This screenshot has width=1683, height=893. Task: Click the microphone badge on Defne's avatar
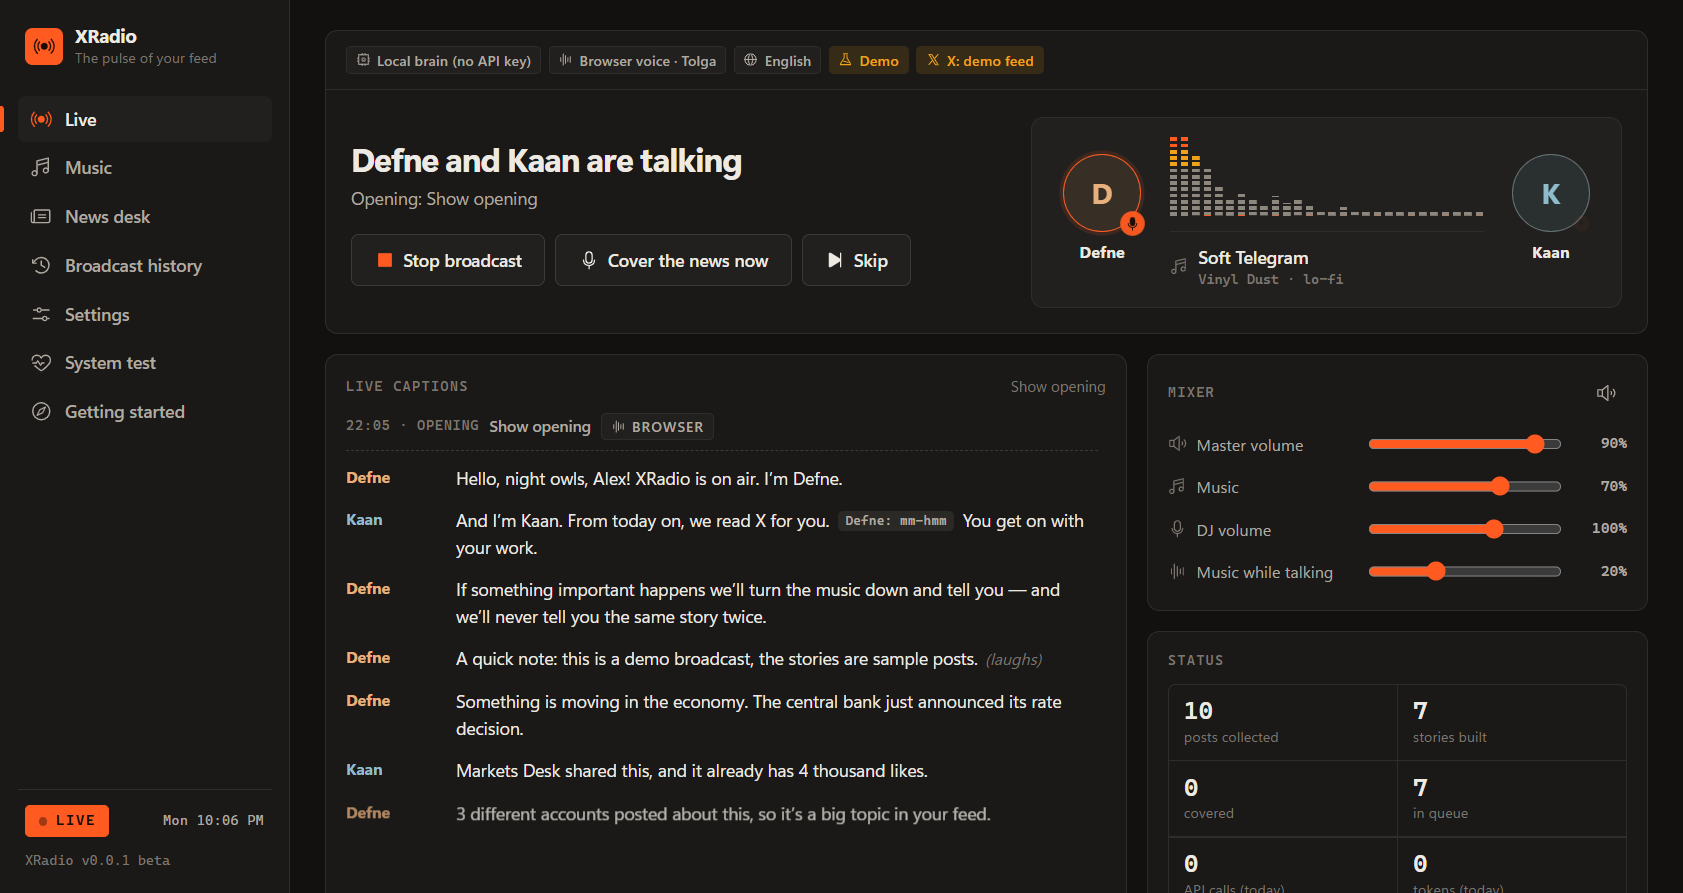click(x=1132, y=223)
